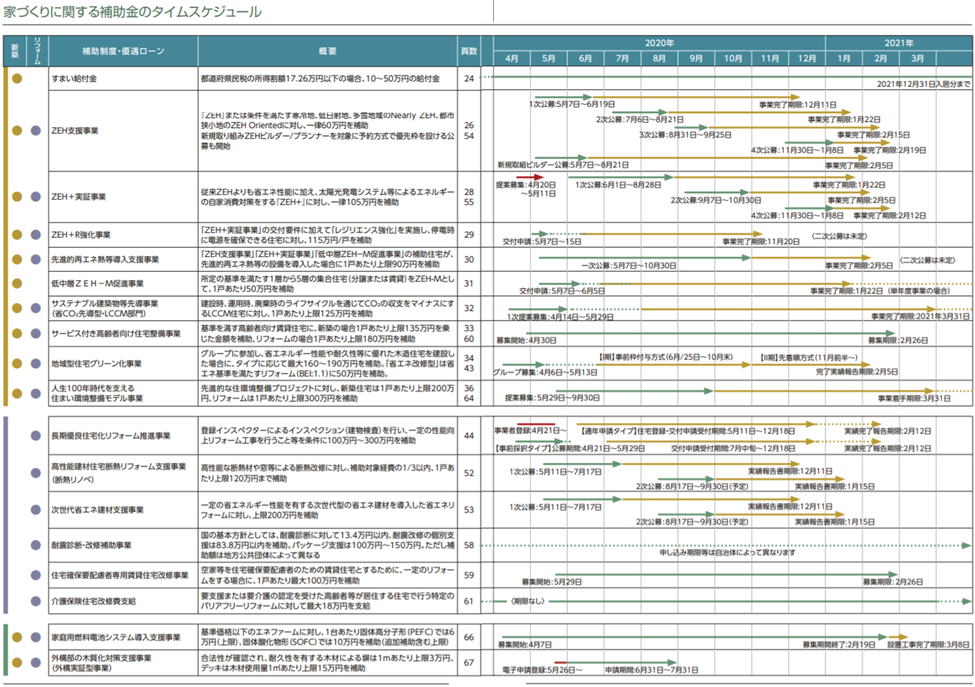Click the 2020年 year header
The width and height of the screenshot is (975, 687).
[x=659, y=43]
